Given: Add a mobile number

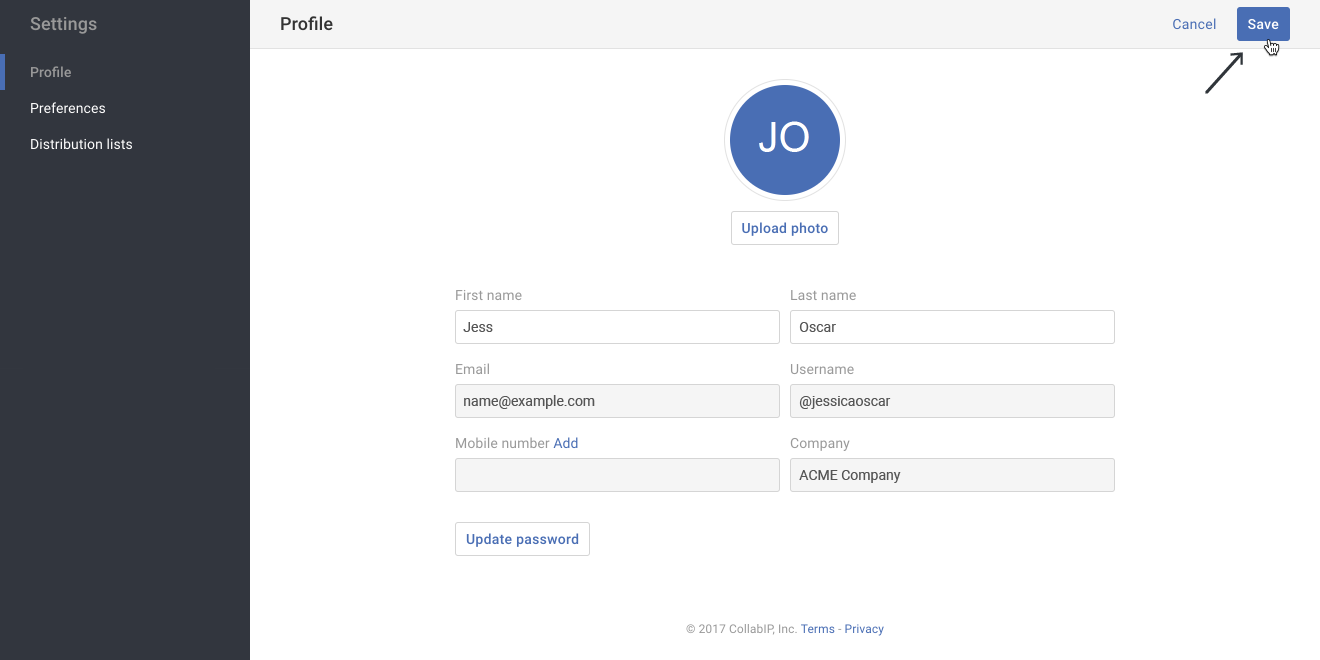Looking at the screenshot, I should [x=566, y=442].
